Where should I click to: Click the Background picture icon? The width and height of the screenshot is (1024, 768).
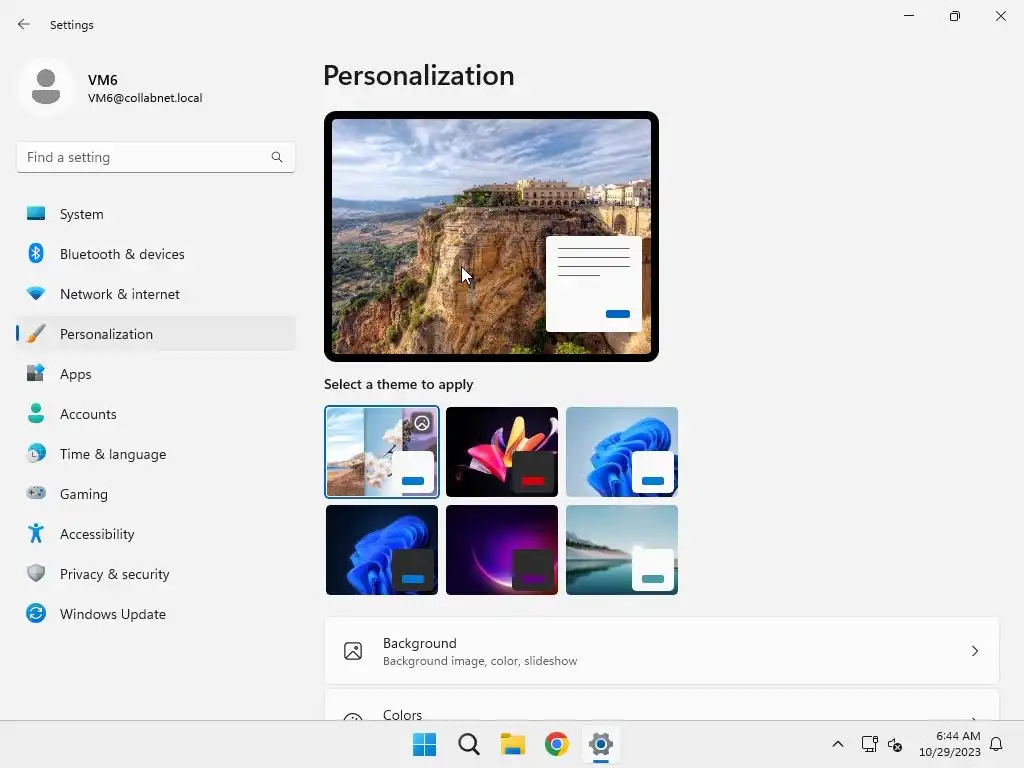[353, 651]
